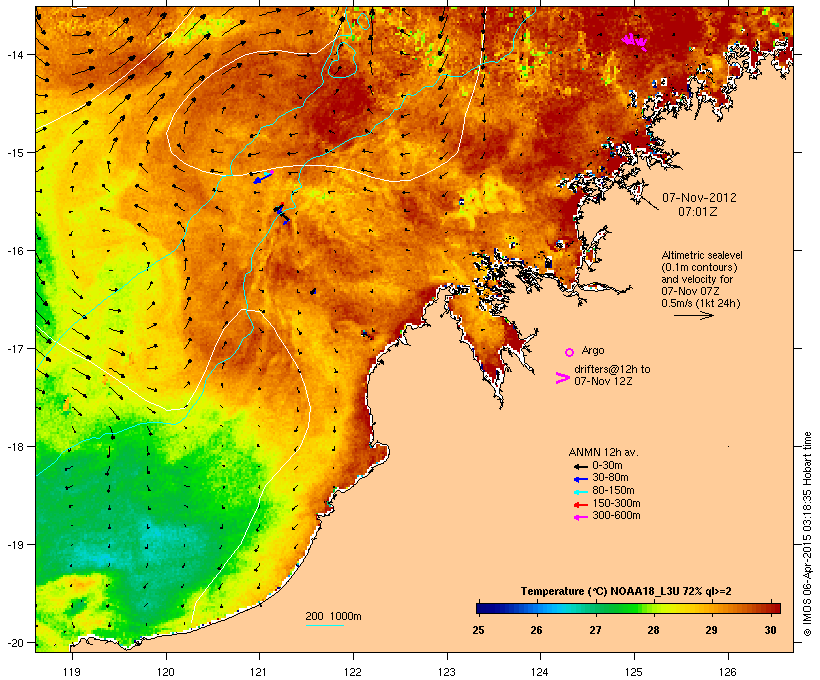Click the colorbar tick label 28
The image size is (820, 680).
[x=653, y=630]
